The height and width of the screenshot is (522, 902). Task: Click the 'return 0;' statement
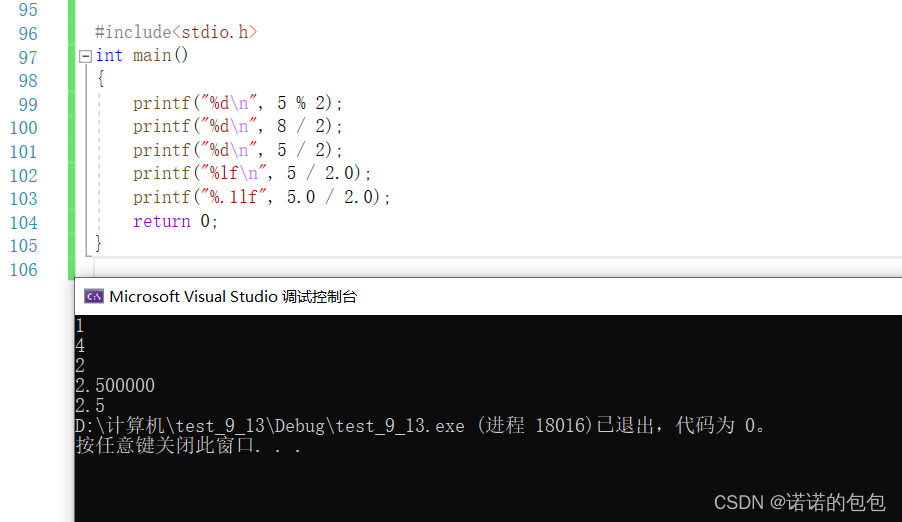[x=175, y=222]
